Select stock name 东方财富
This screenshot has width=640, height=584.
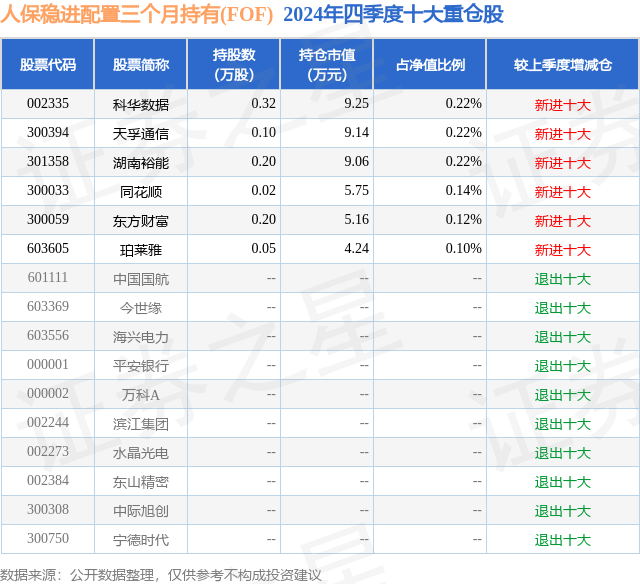pyautogui.click(x=141, y=221)
